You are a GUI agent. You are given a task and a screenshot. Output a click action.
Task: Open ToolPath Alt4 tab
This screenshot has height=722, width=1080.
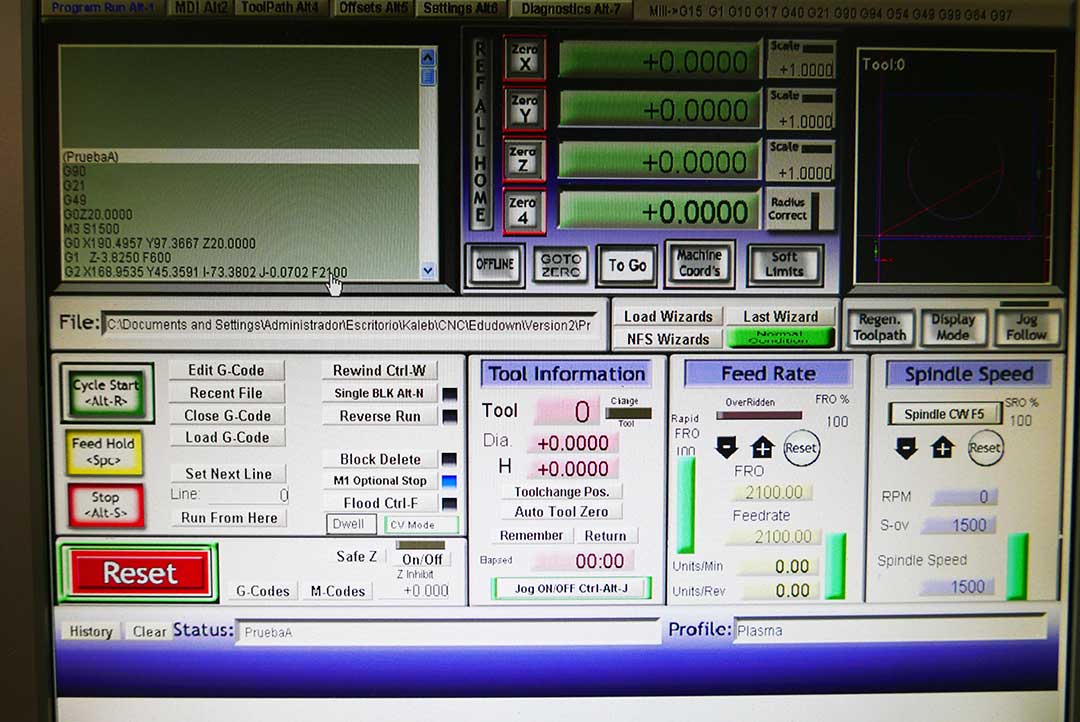click(280, 8)
